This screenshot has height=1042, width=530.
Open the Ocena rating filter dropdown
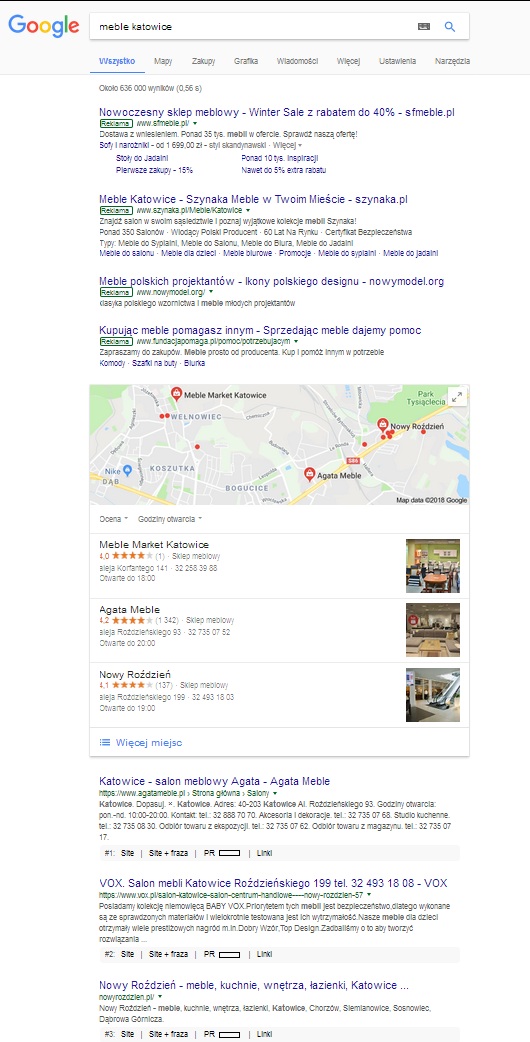[114, 518]
